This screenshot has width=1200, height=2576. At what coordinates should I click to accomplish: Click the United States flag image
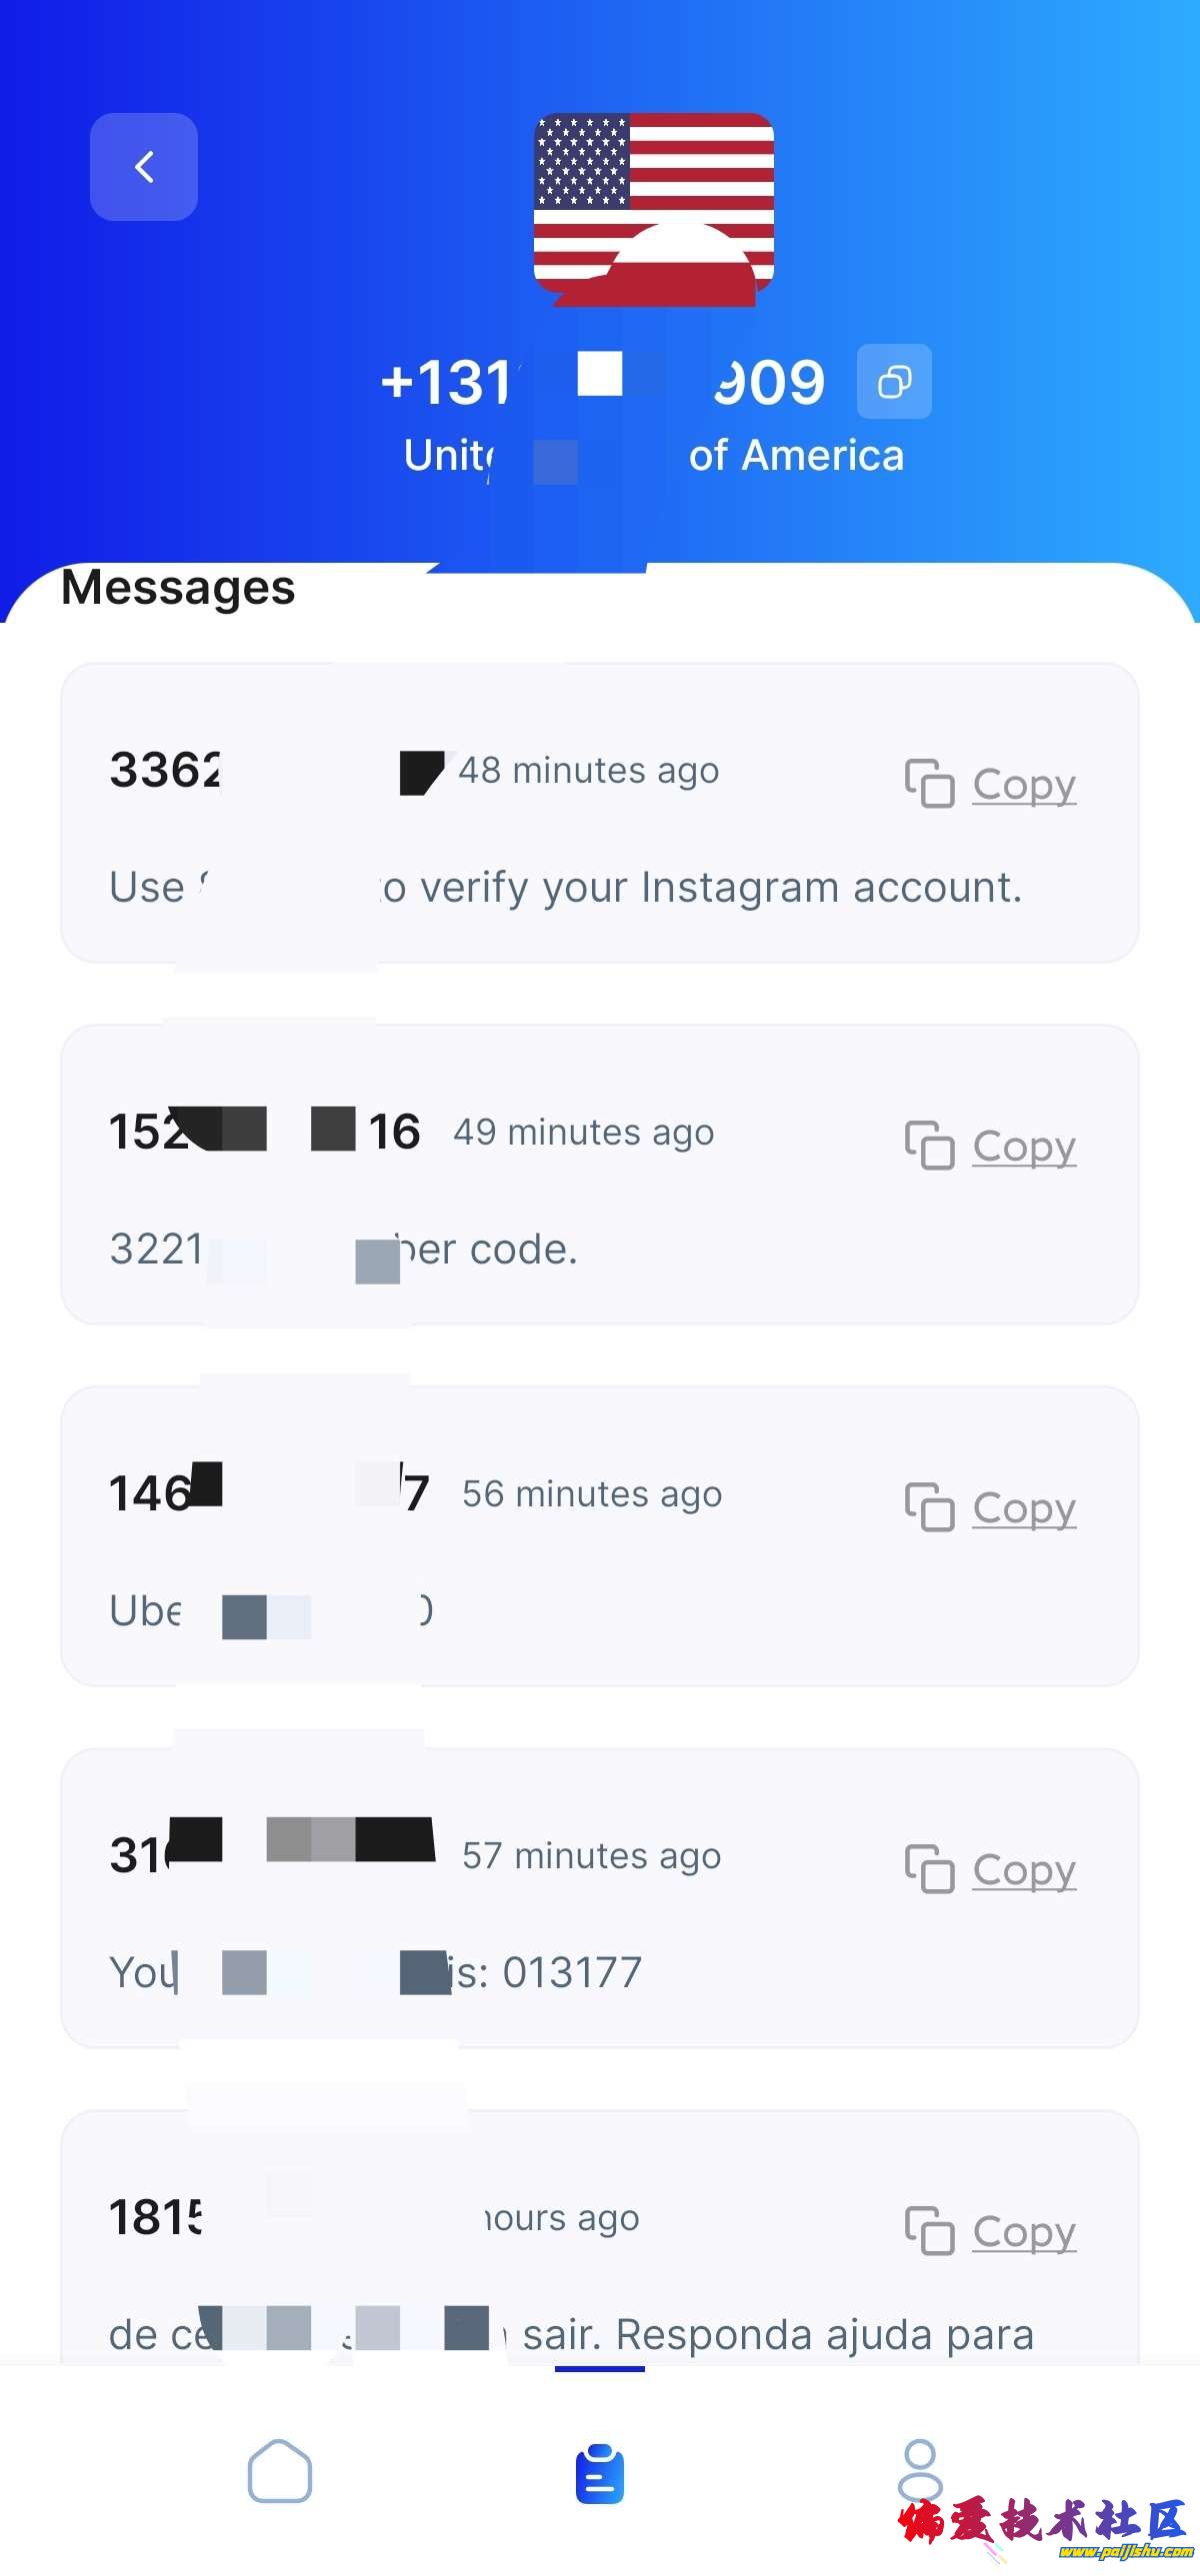(653, 210)
